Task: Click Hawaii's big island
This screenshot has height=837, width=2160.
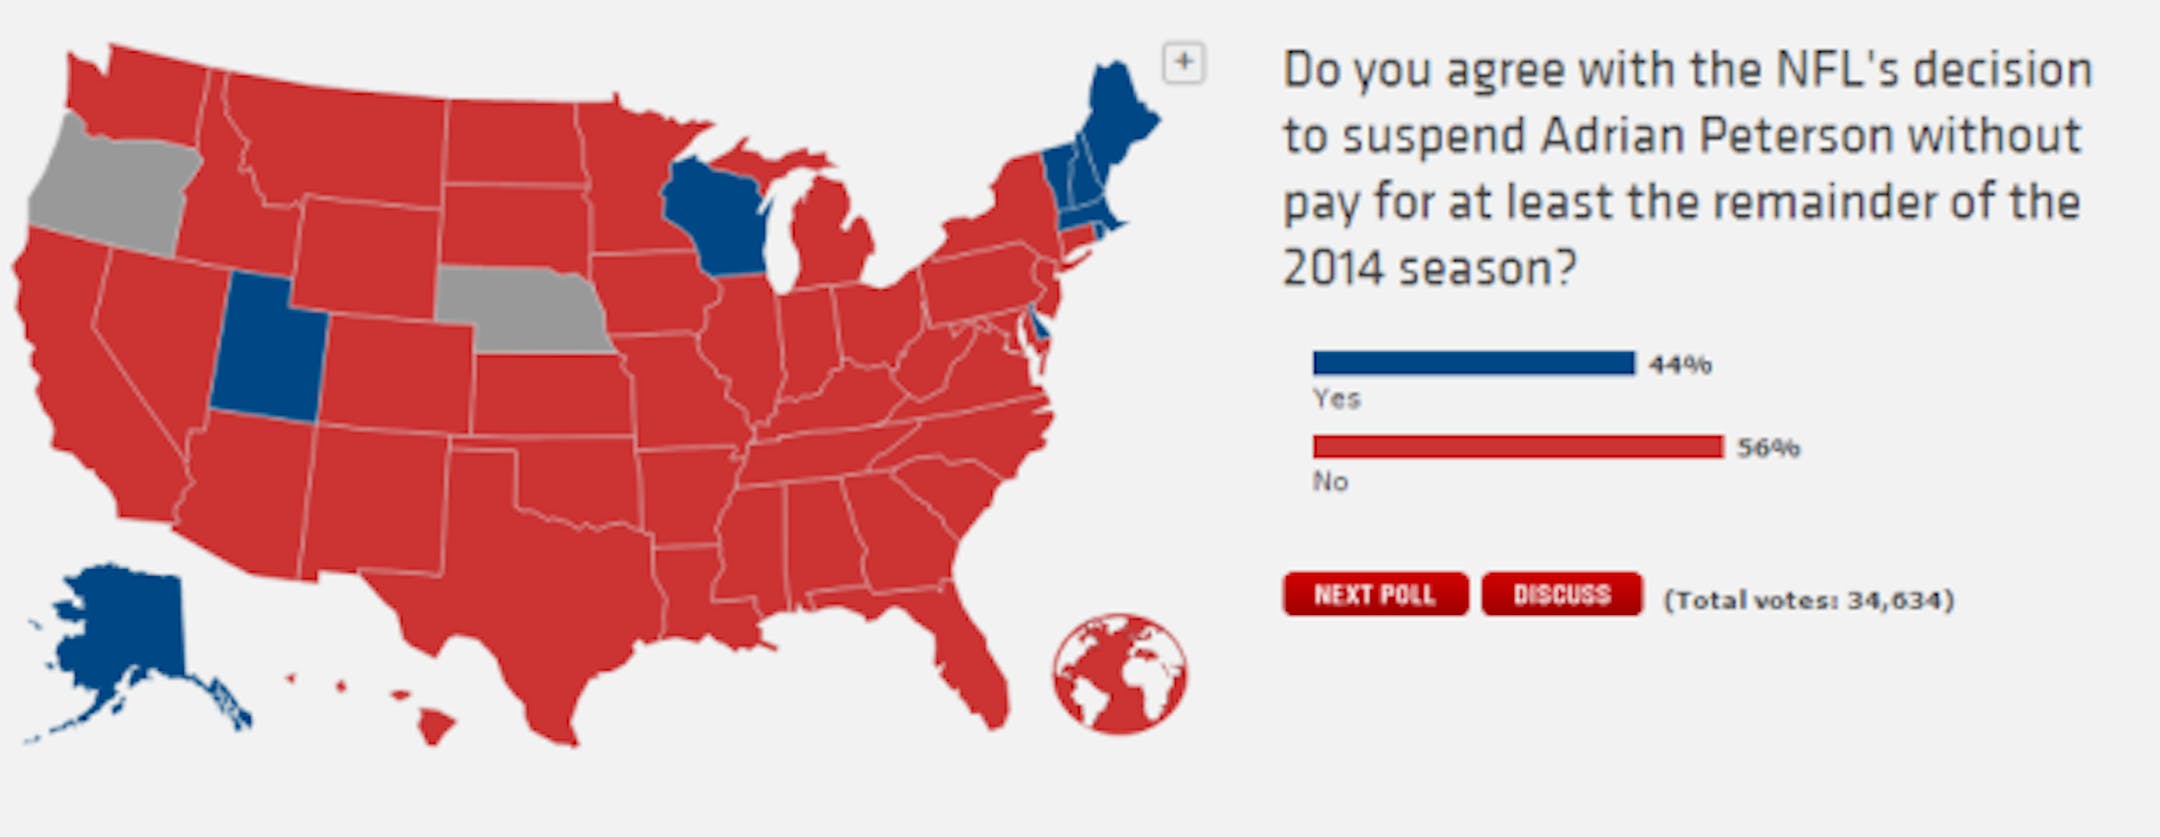Action: 436,724
